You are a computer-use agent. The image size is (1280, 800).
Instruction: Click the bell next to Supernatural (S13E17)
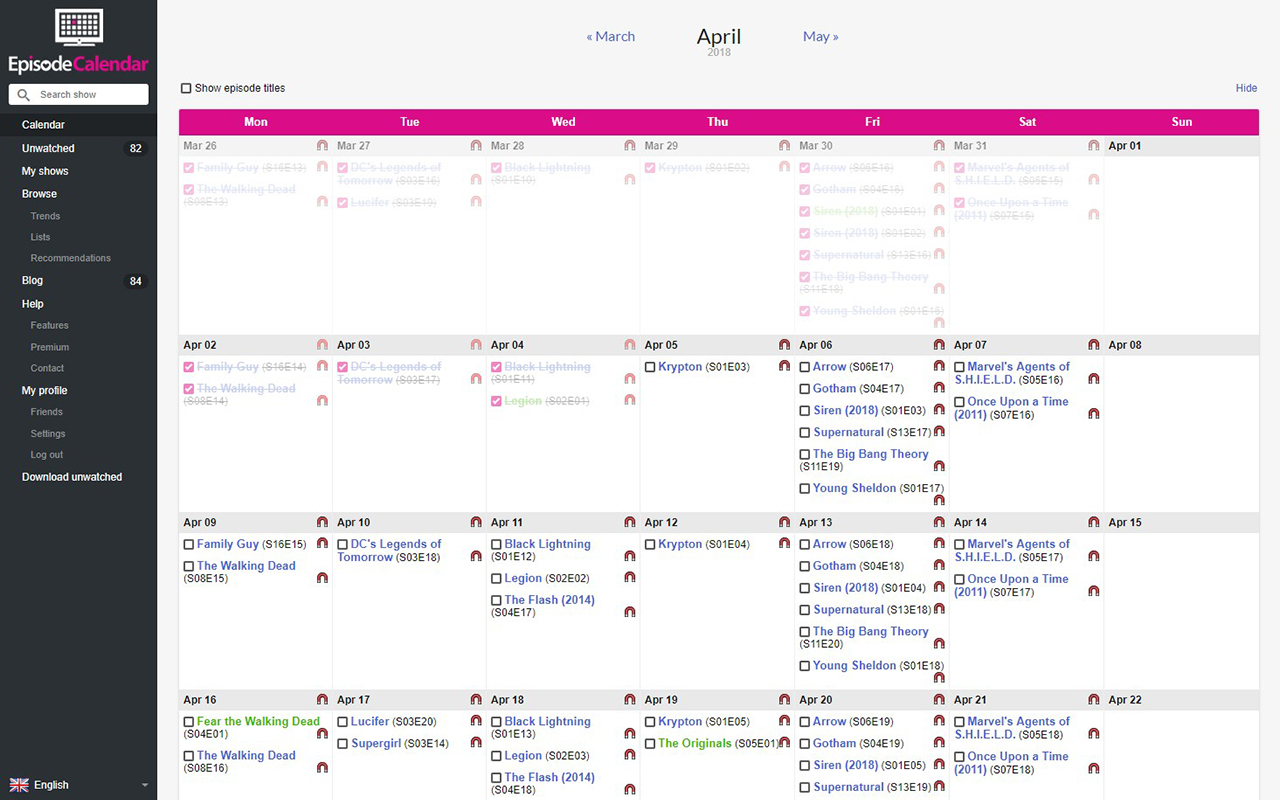(x=938, y=432)
